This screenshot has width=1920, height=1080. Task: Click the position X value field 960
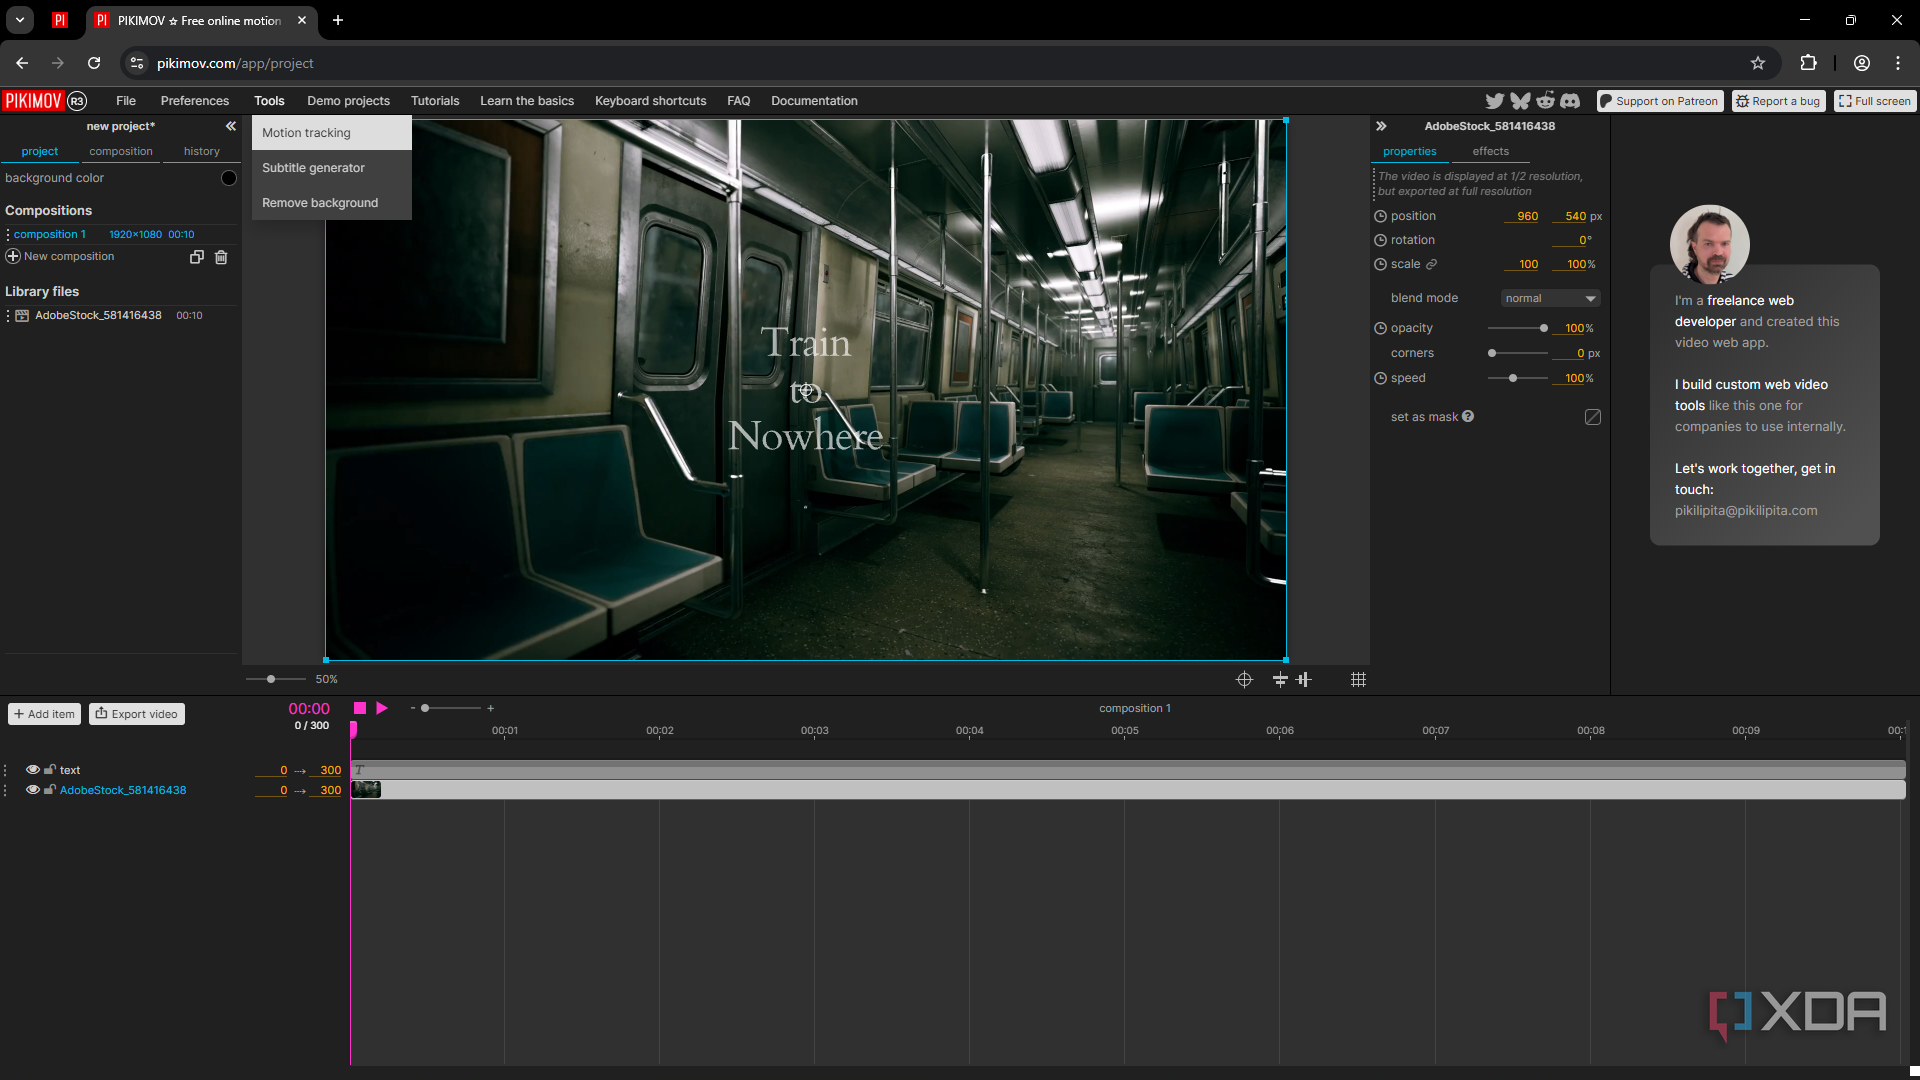pyautogui.click(x=1522, y=216)
